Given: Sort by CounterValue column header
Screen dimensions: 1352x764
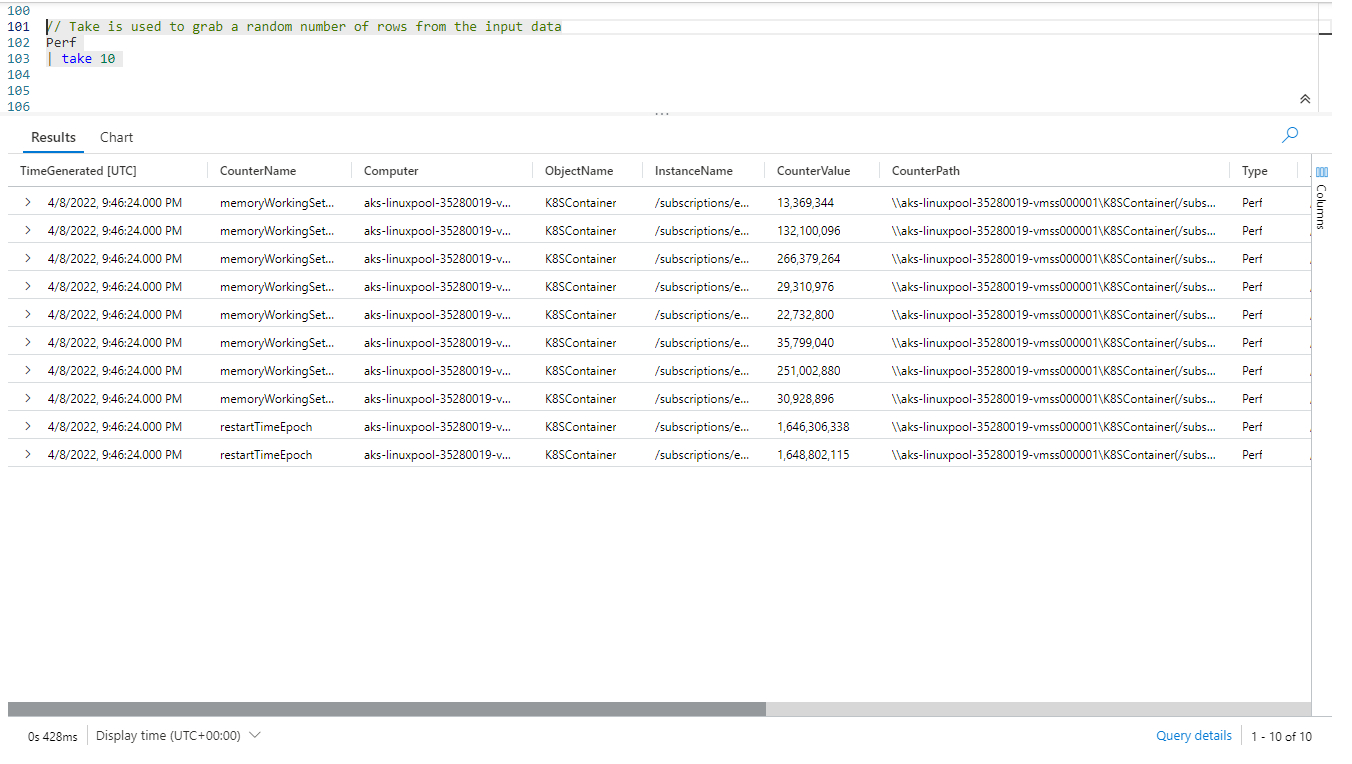Looking at the screenshot, I should coord(813,171).
